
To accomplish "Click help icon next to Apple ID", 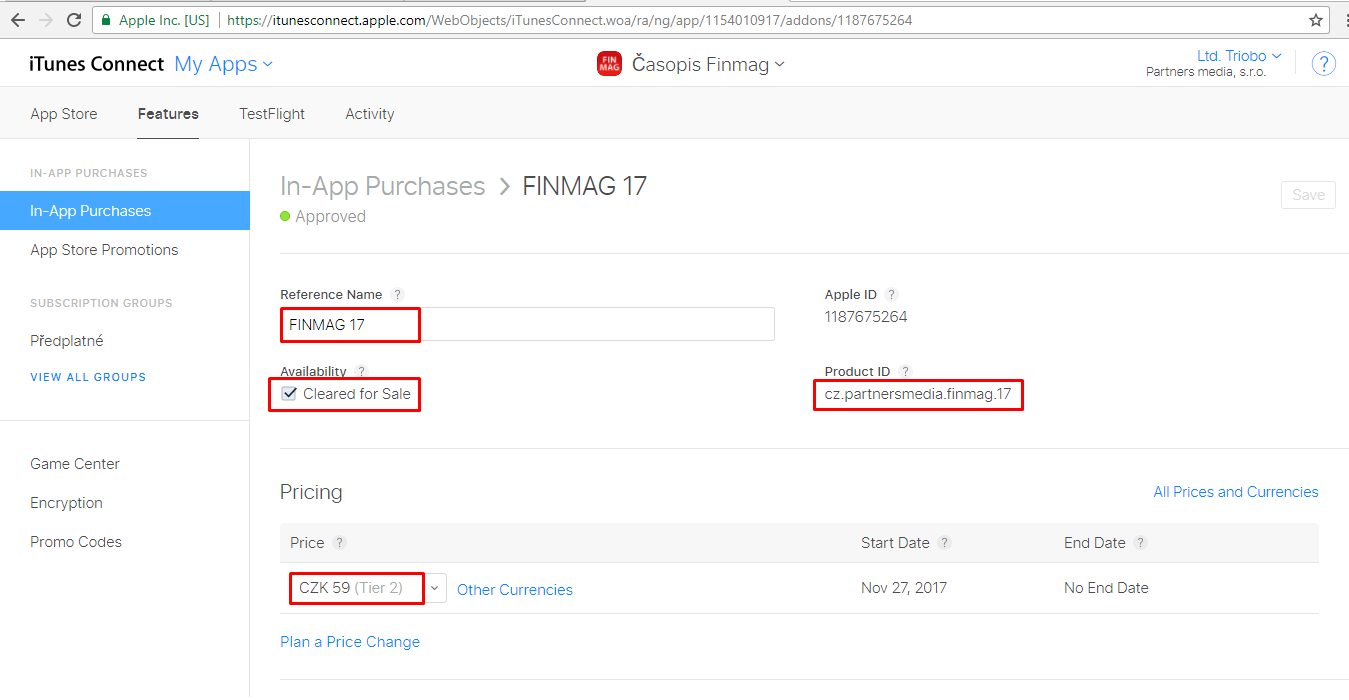I will pyautogui.click(x=891, y=295).
